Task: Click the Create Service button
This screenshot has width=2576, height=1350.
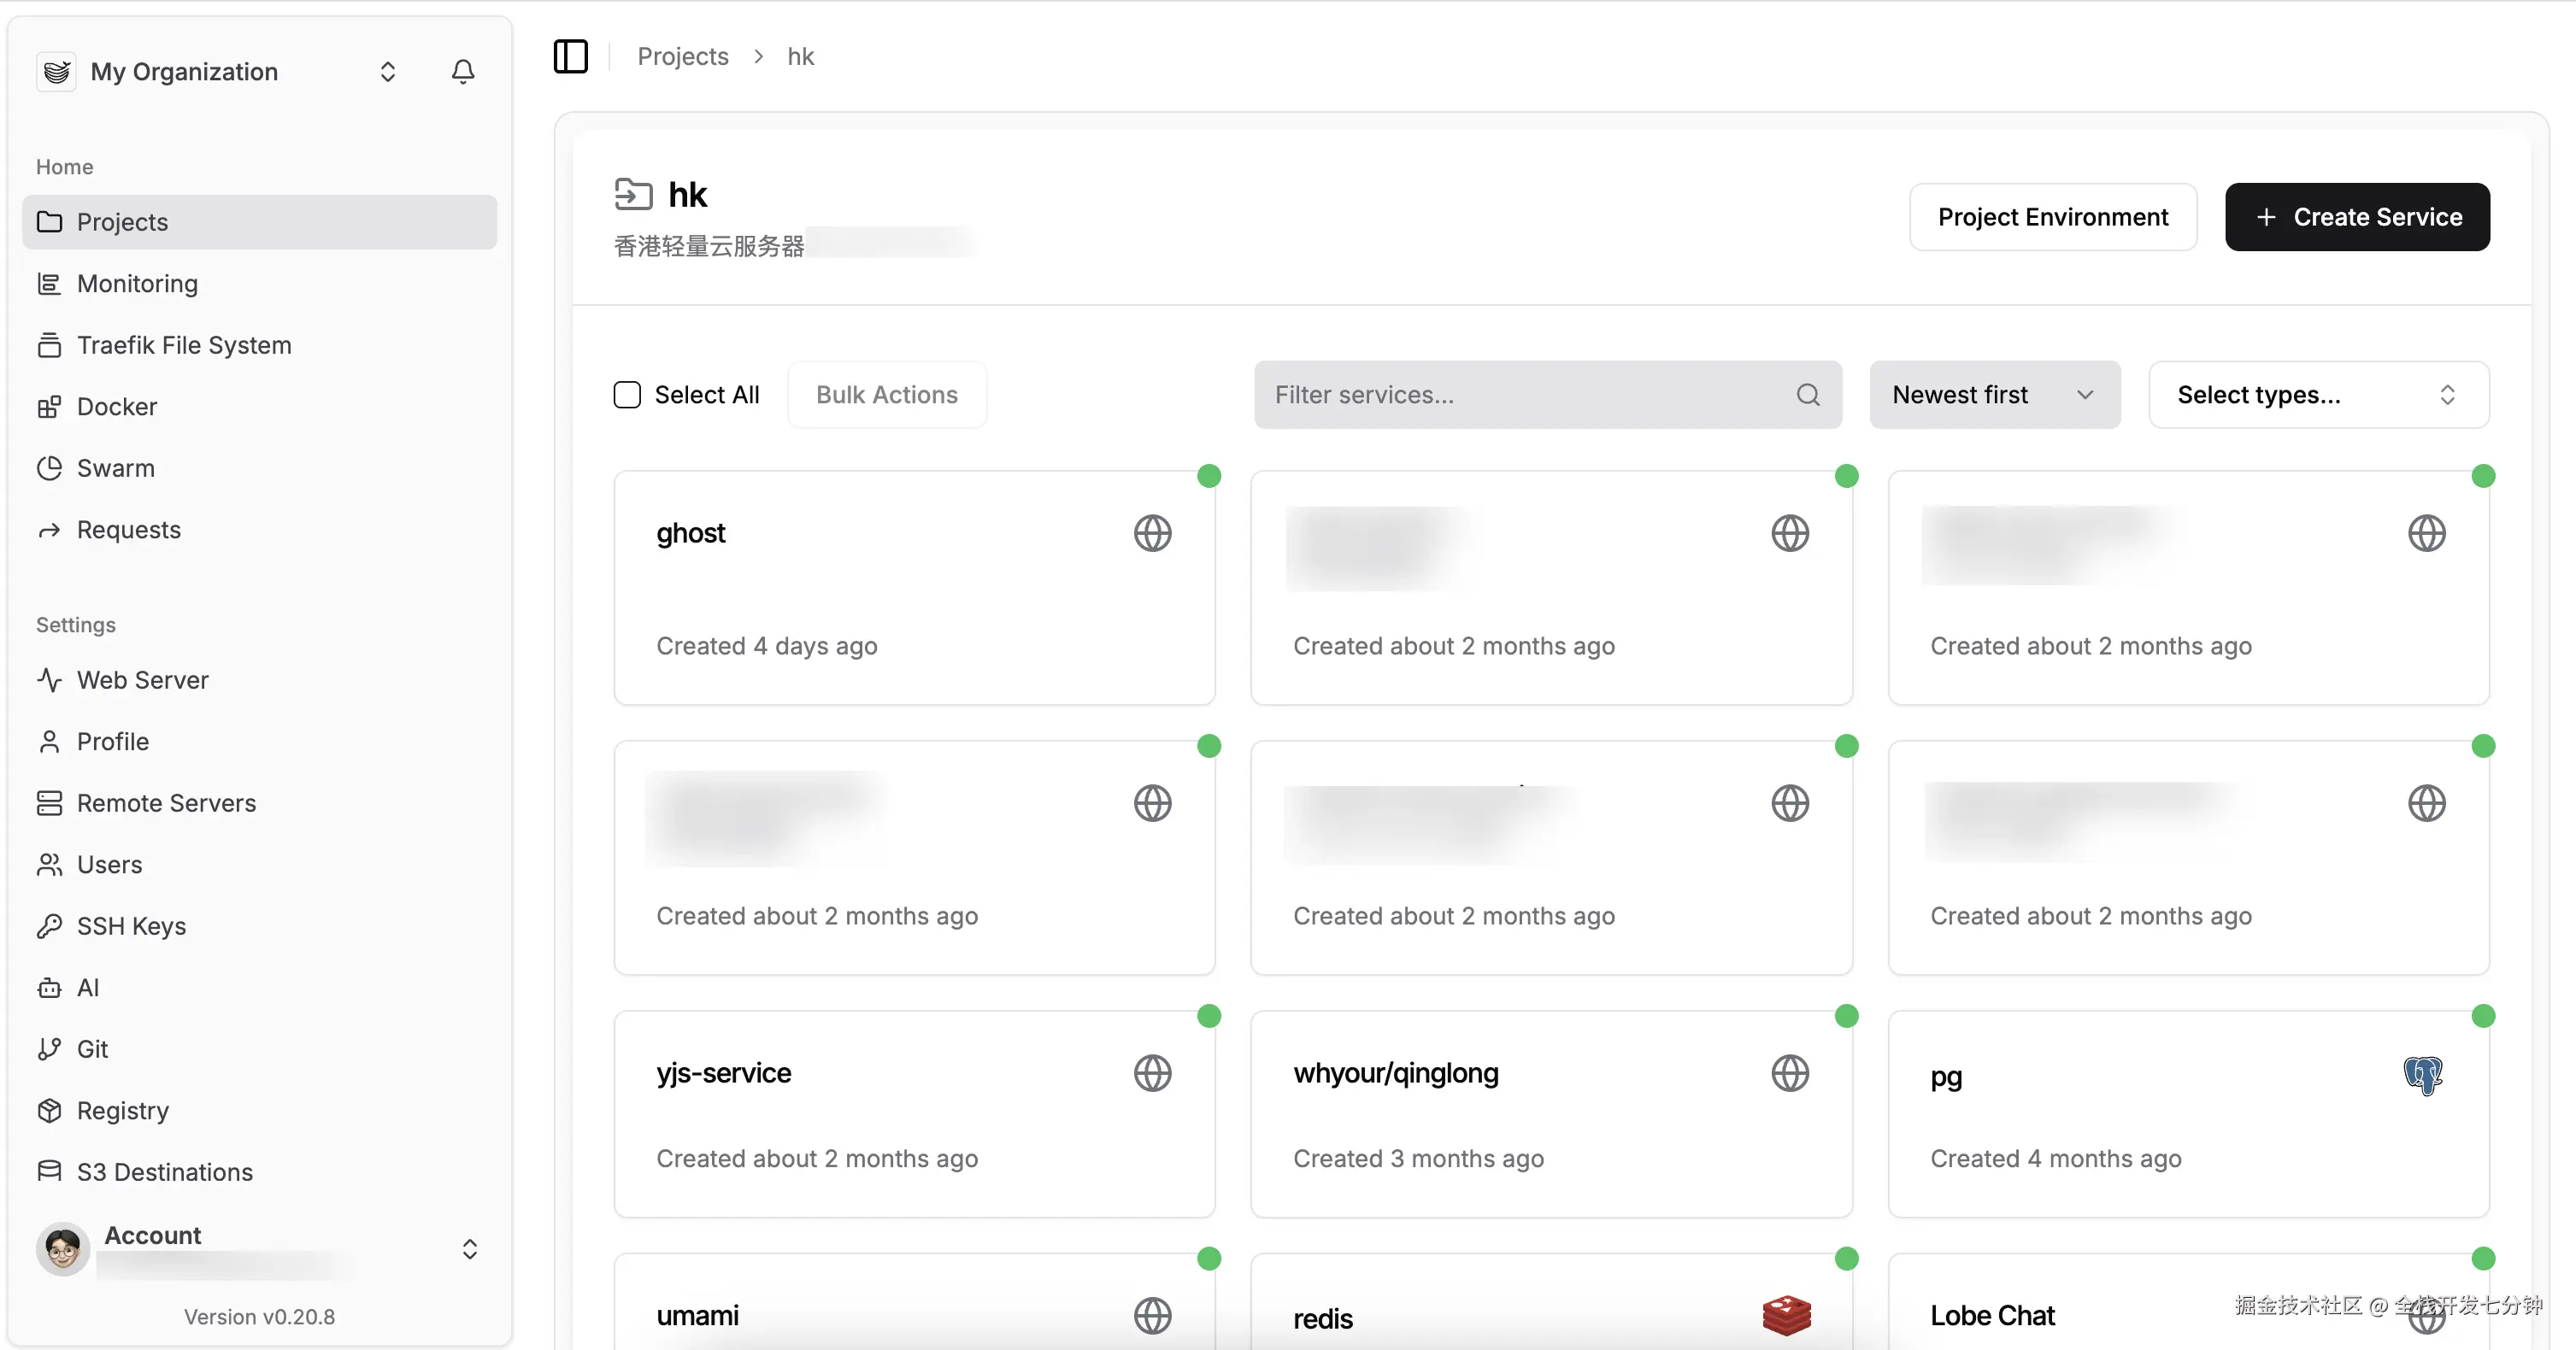Action: pos(2357,217)
